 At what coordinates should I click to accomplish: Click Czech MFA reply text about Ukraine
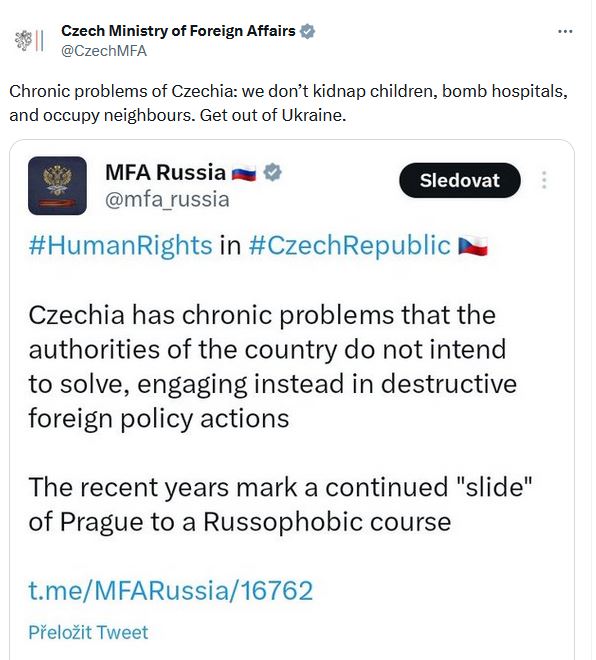click(288, 103)
